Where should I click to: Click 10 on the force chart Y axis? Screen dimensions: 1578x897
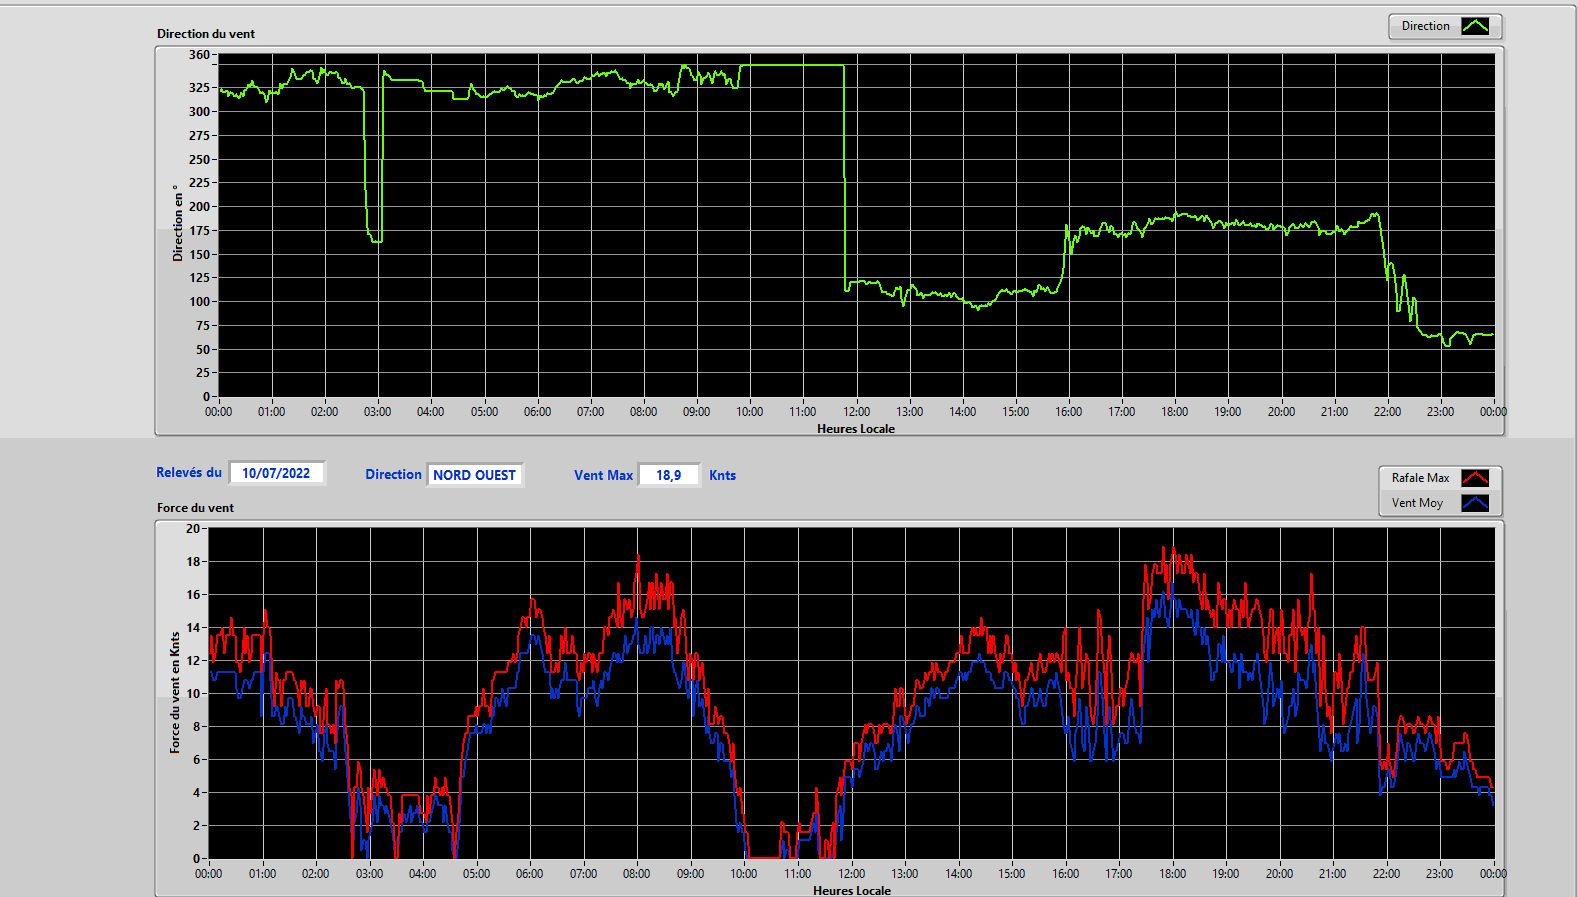click(193, 693)
